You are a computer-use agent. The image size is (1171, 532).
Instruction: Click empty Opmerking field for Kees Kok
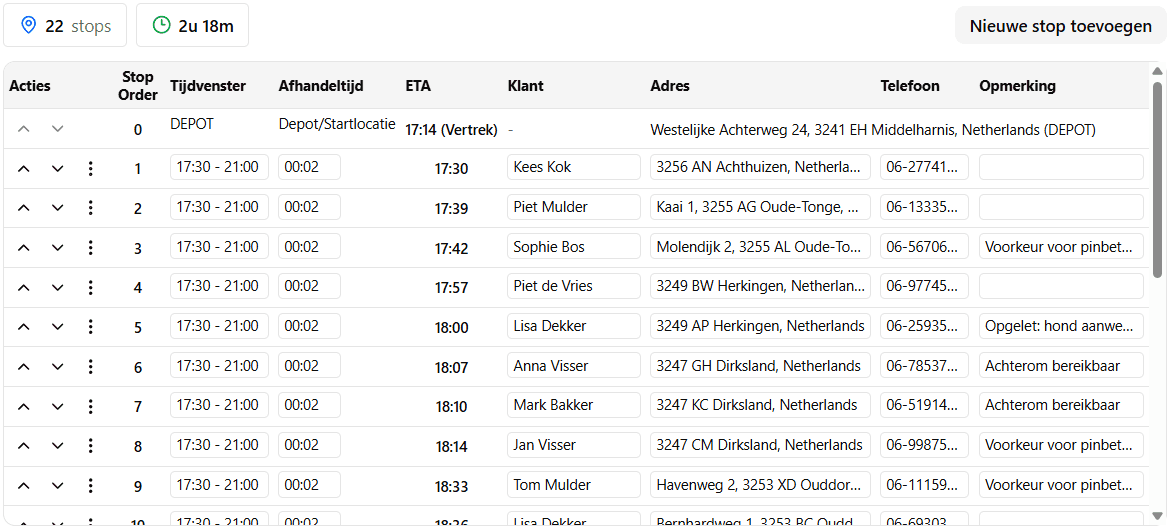[x=1061, y=167]
